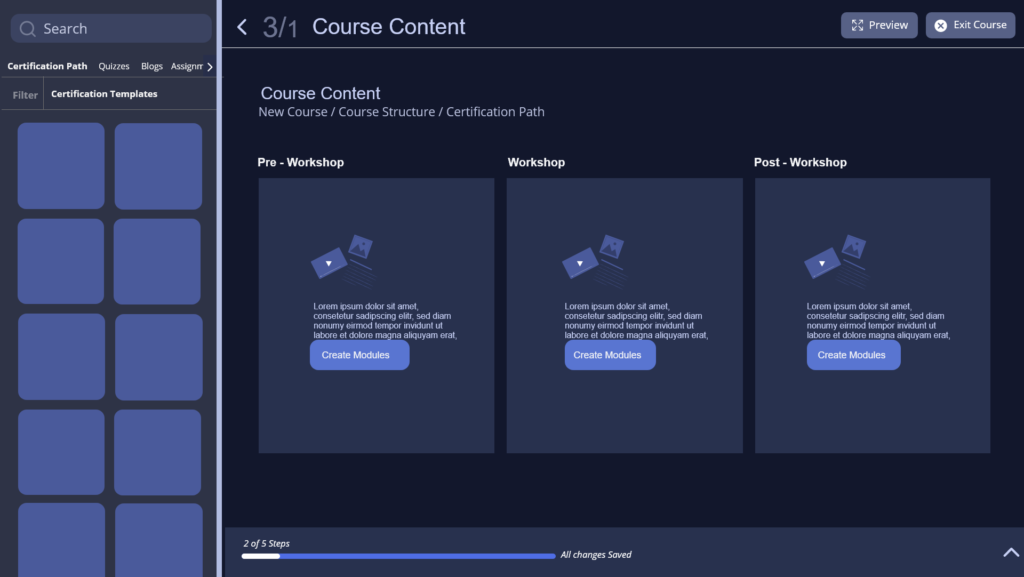This screenshot has height=577, width=1024.
Task: Create Modules for Workshop
Action: 610,355
